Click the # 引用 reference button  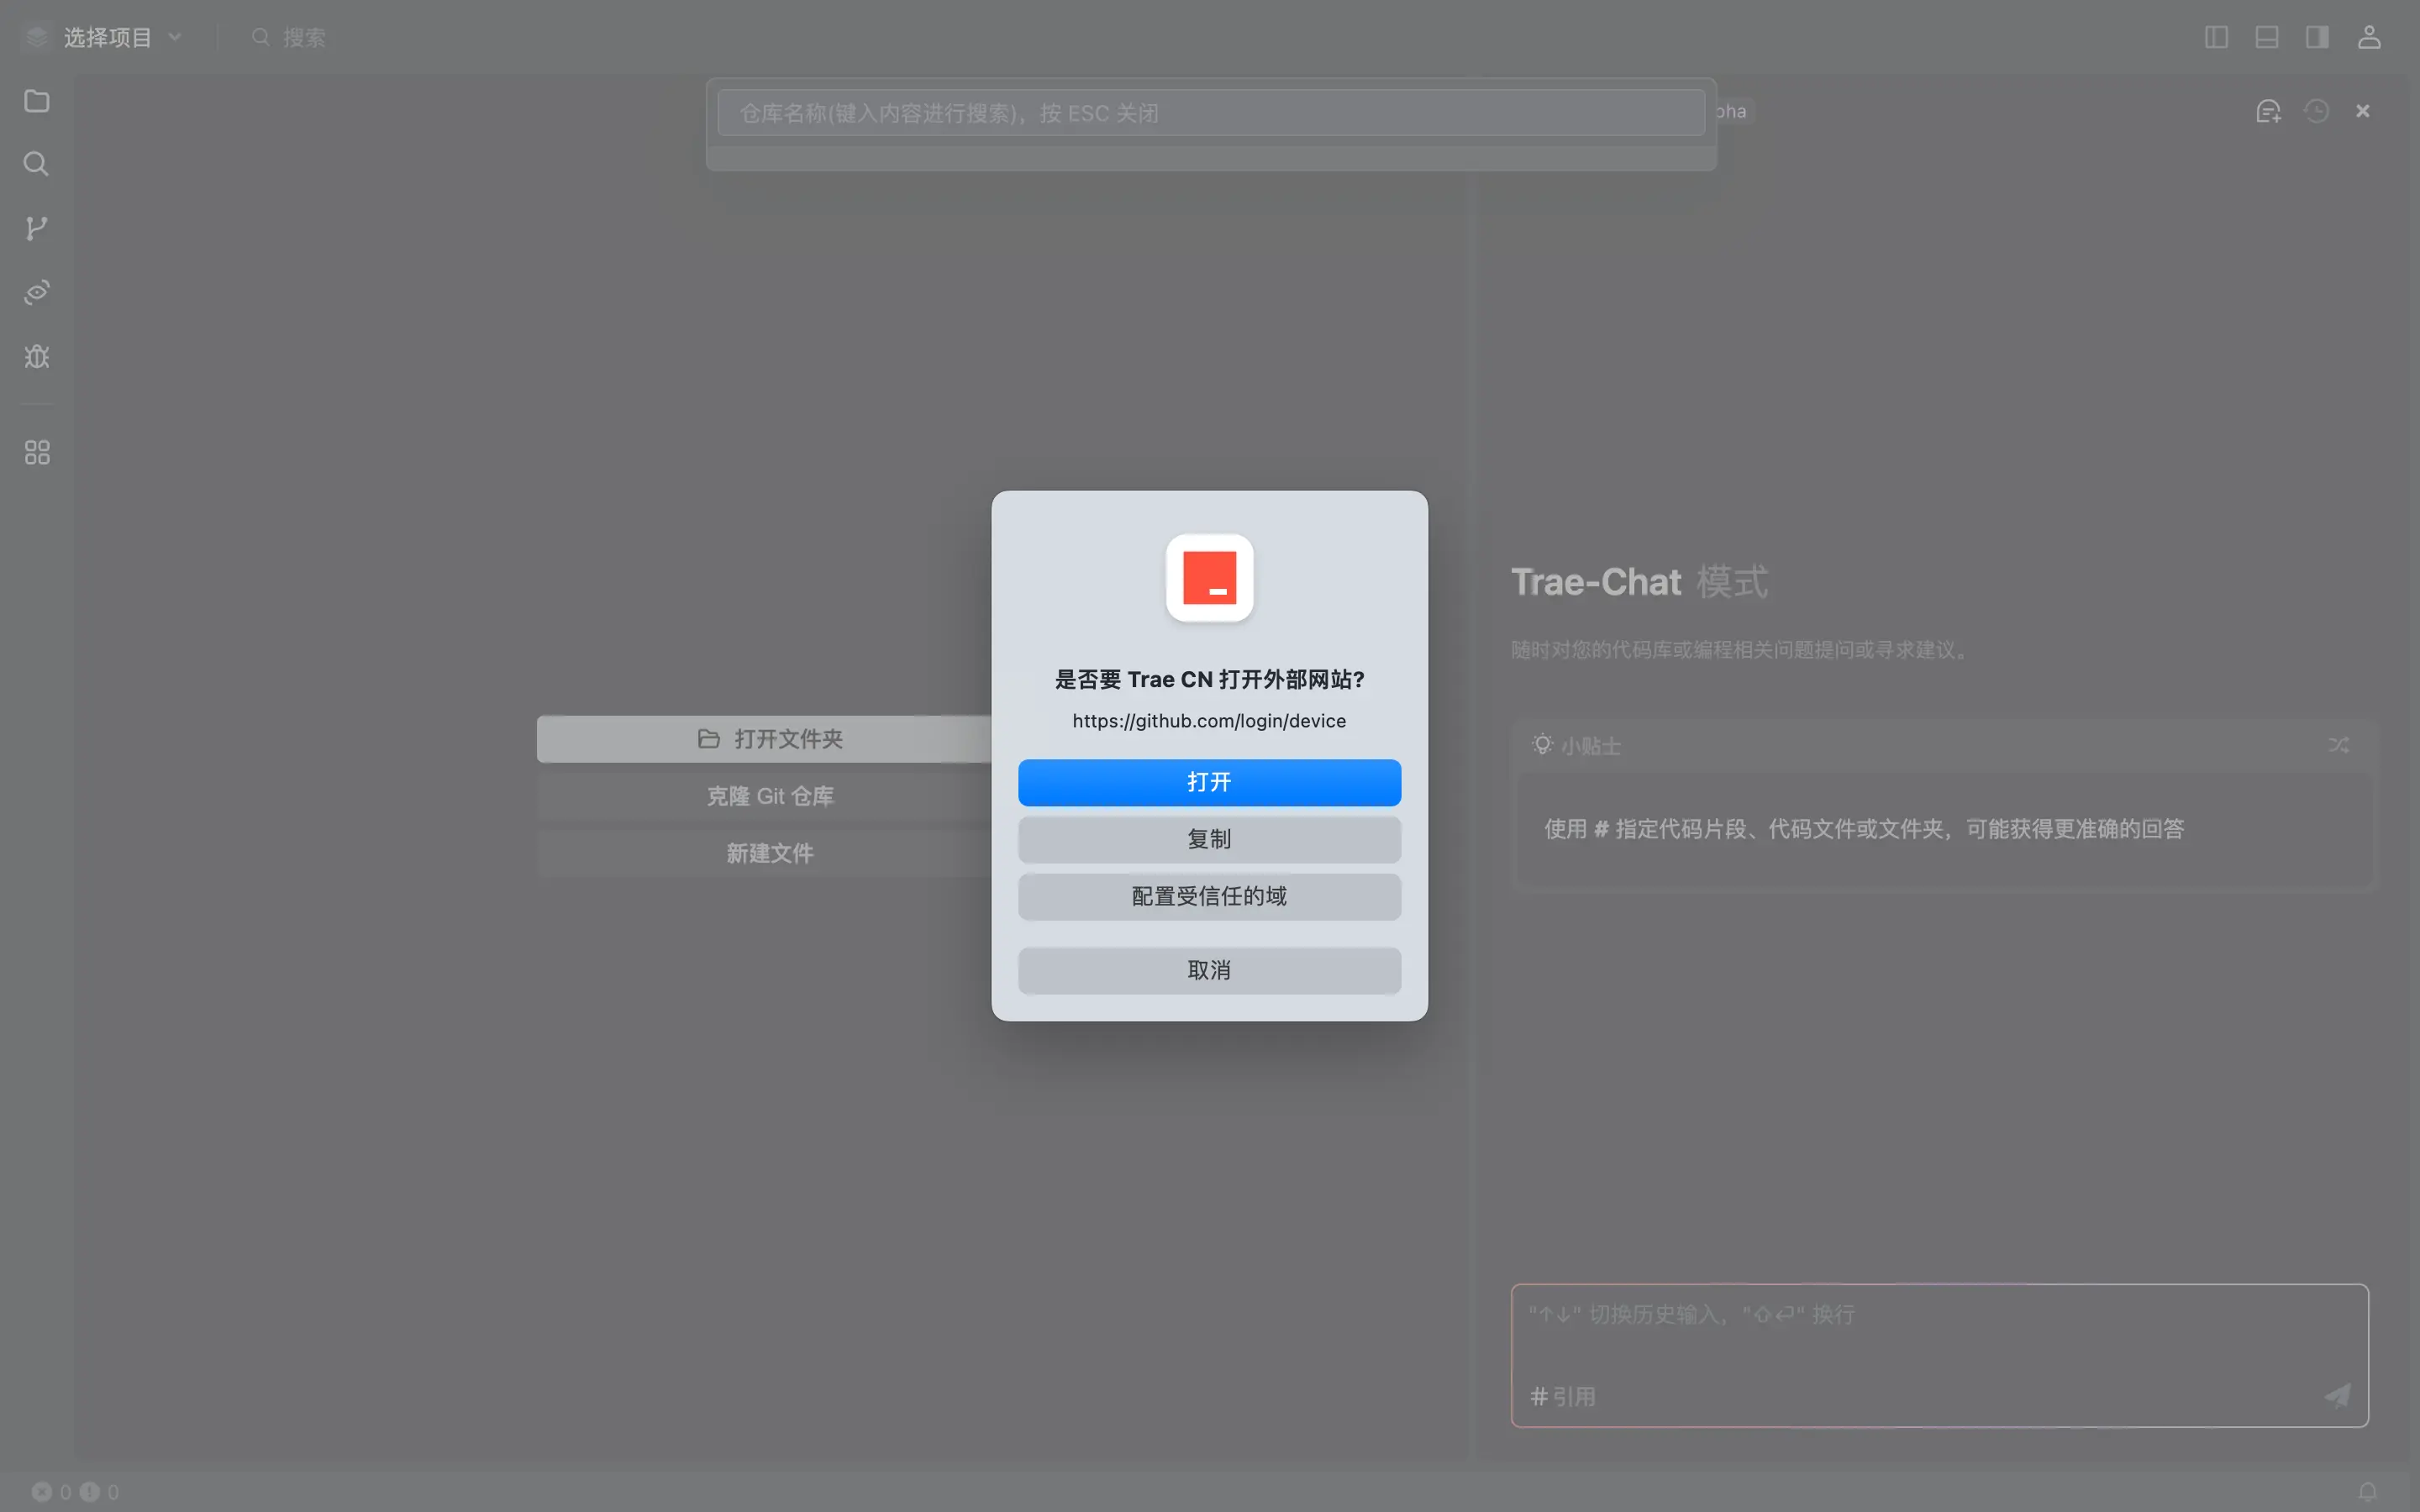(x=1563, y=1396)
